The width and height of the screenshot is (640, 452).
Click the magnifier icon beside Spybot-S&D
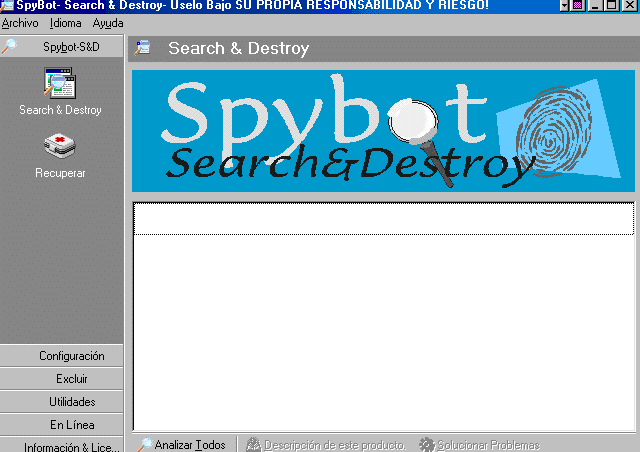[9, 46]
